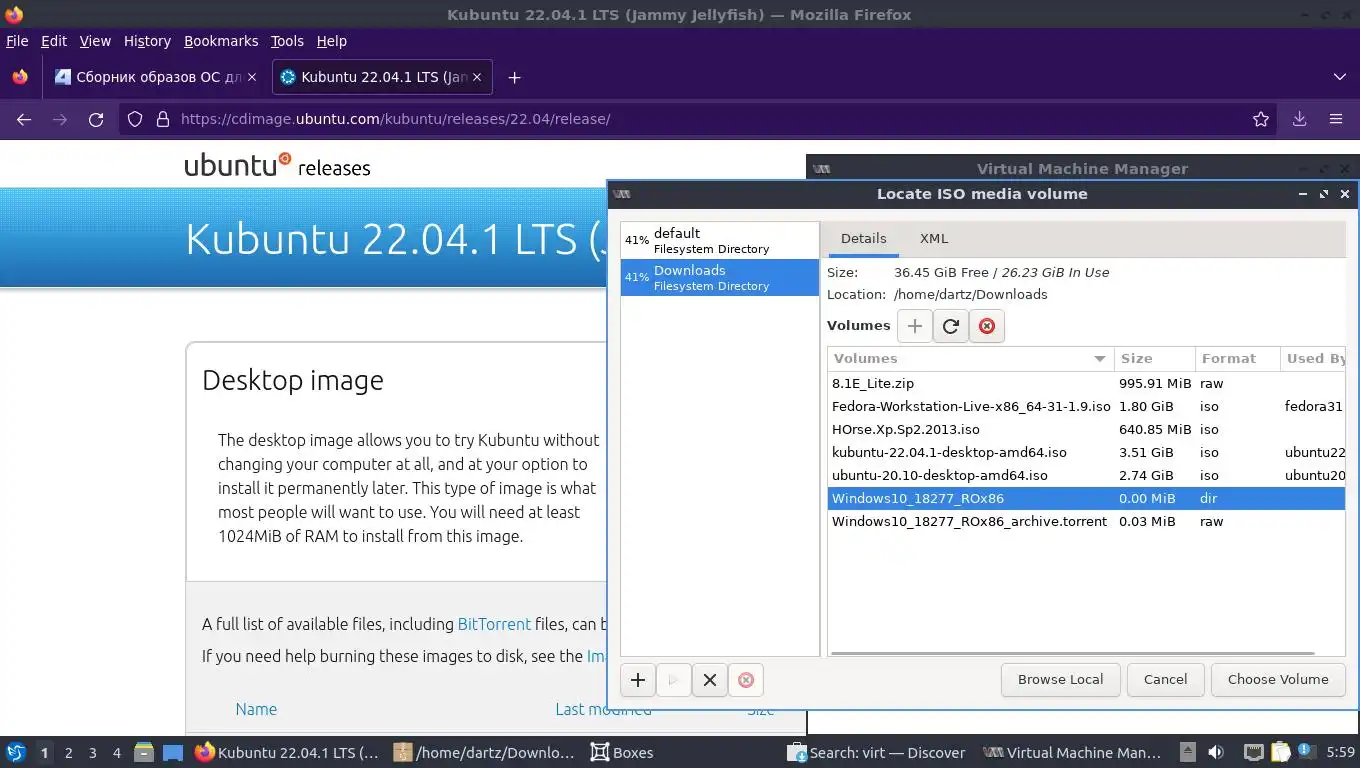This screenshot has height=768, width=1360.
Task: Start the pool with the greyed play icon
Action: (x=674, y=680)
